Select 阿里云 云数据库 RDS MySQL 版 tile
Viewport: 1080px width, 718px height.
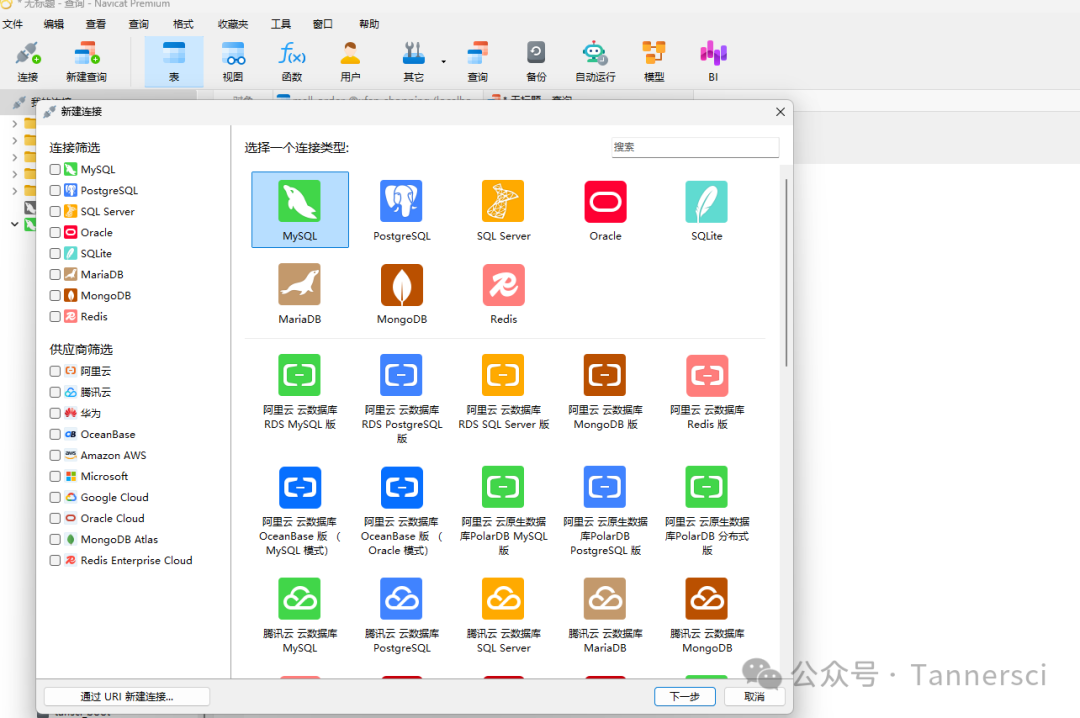point(300,392)
